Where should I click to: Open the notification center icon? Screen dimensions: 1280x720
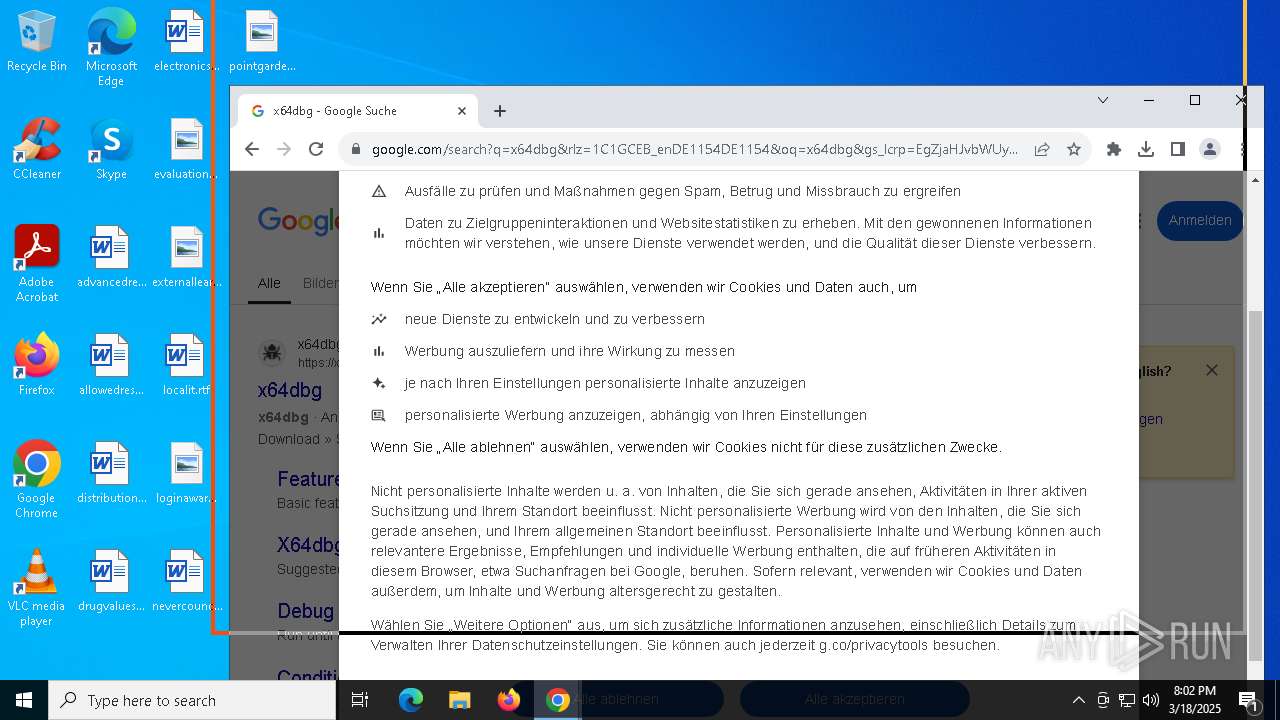(x=1249, y=700)
